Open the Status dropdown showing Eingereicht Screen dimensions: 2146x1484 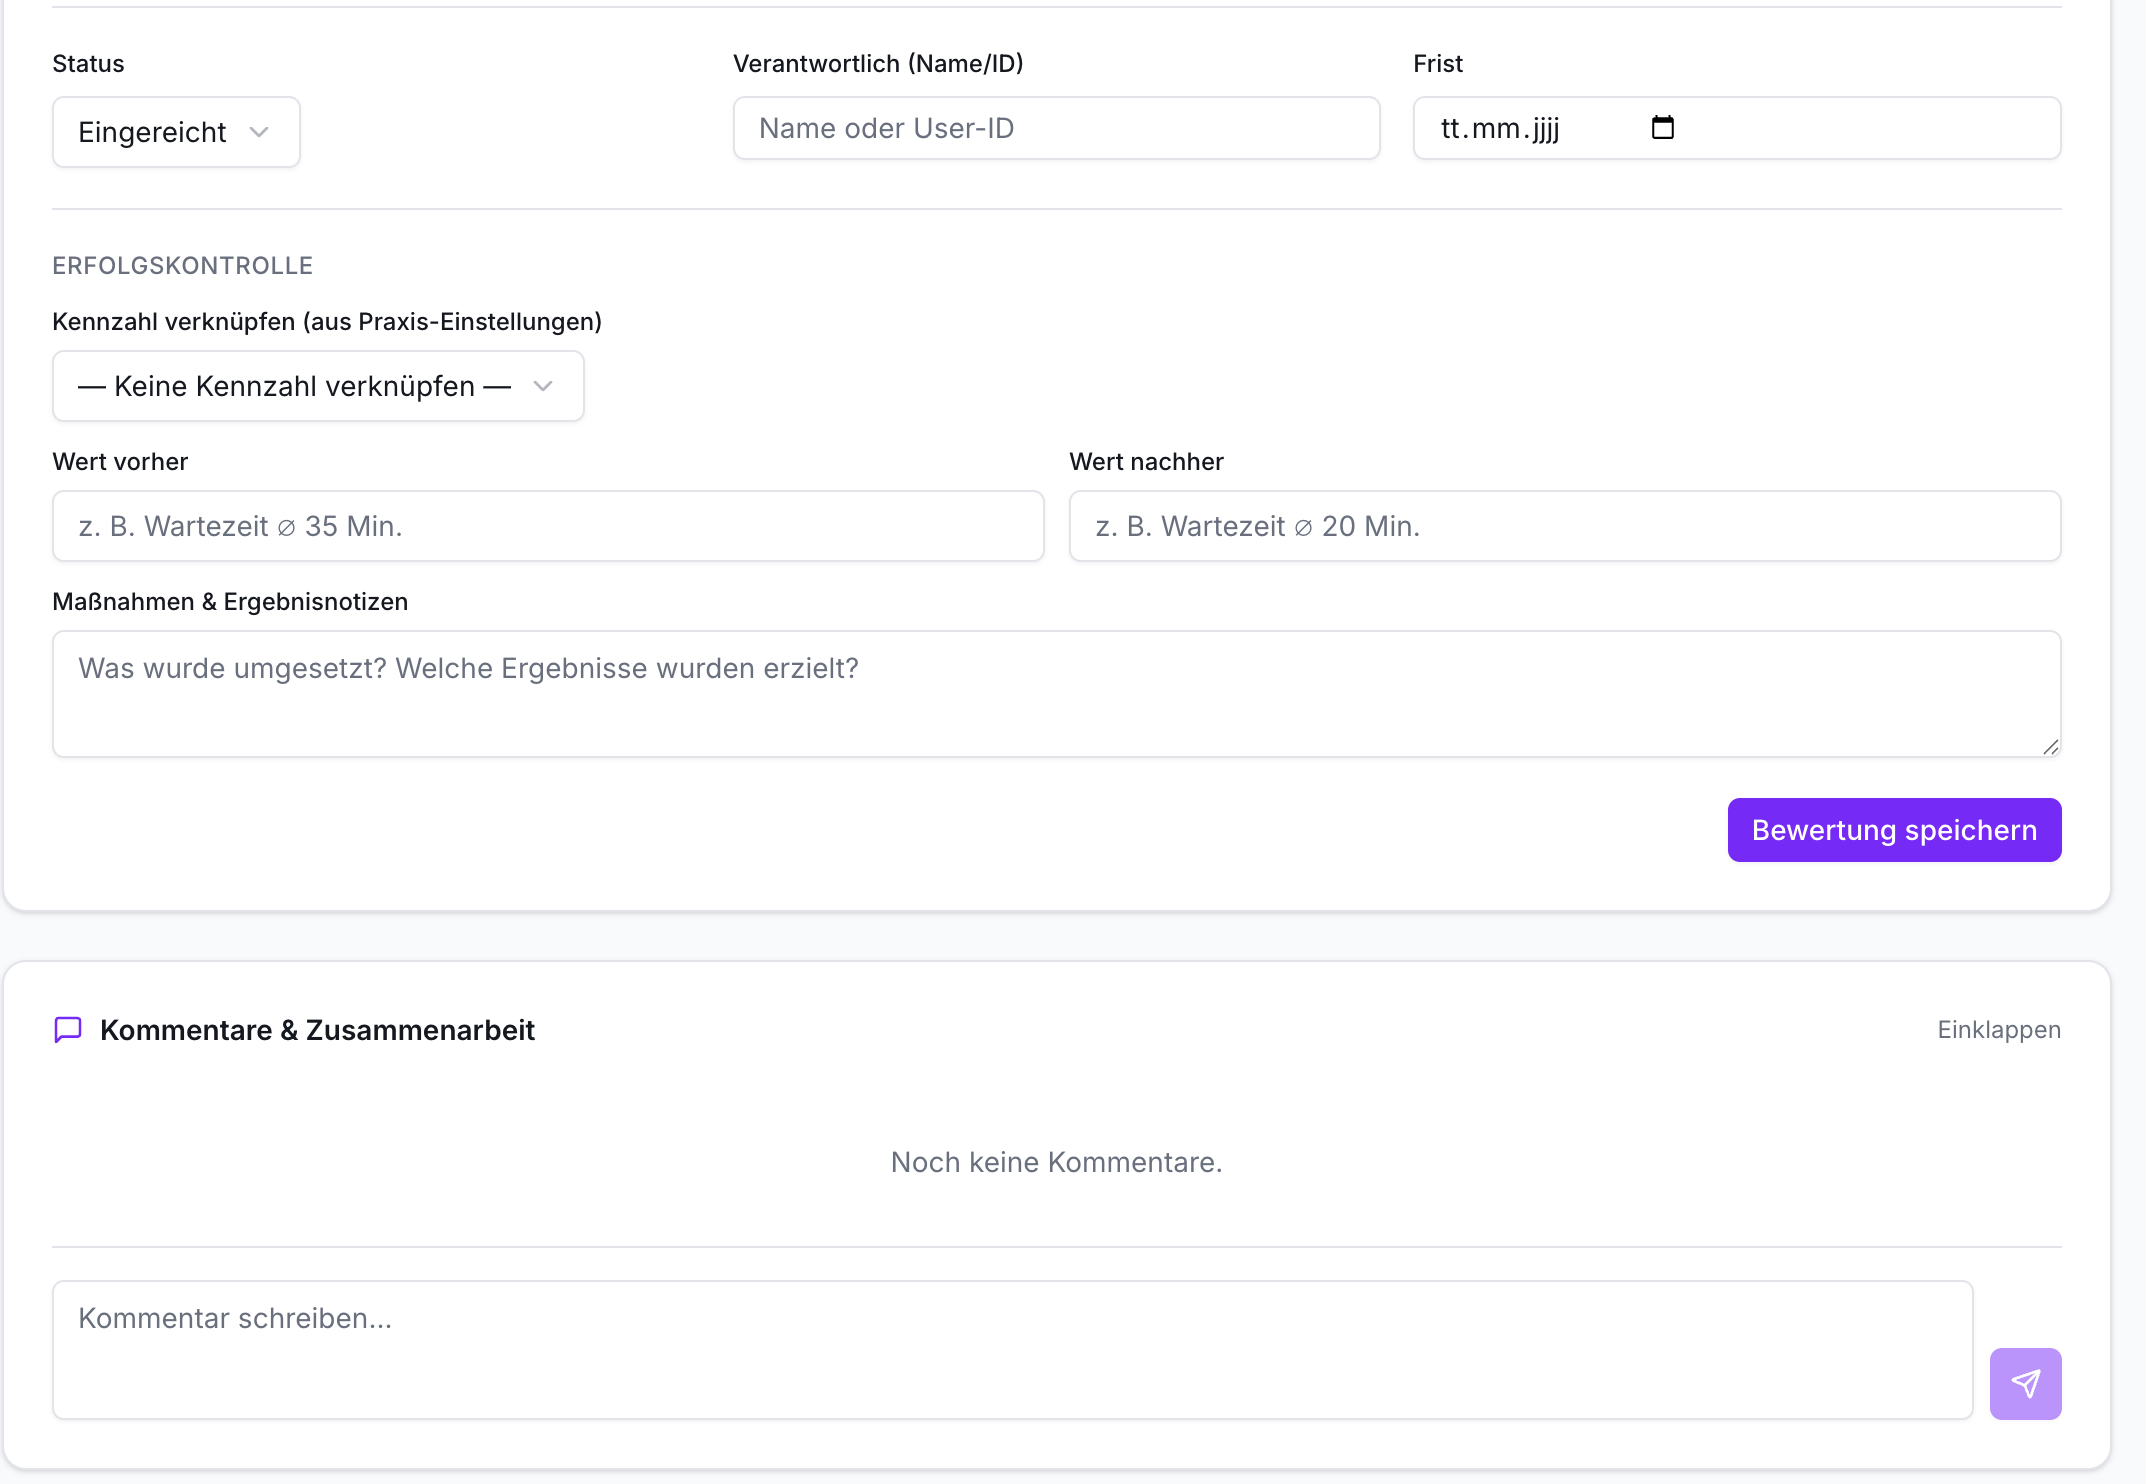point(176,132)
